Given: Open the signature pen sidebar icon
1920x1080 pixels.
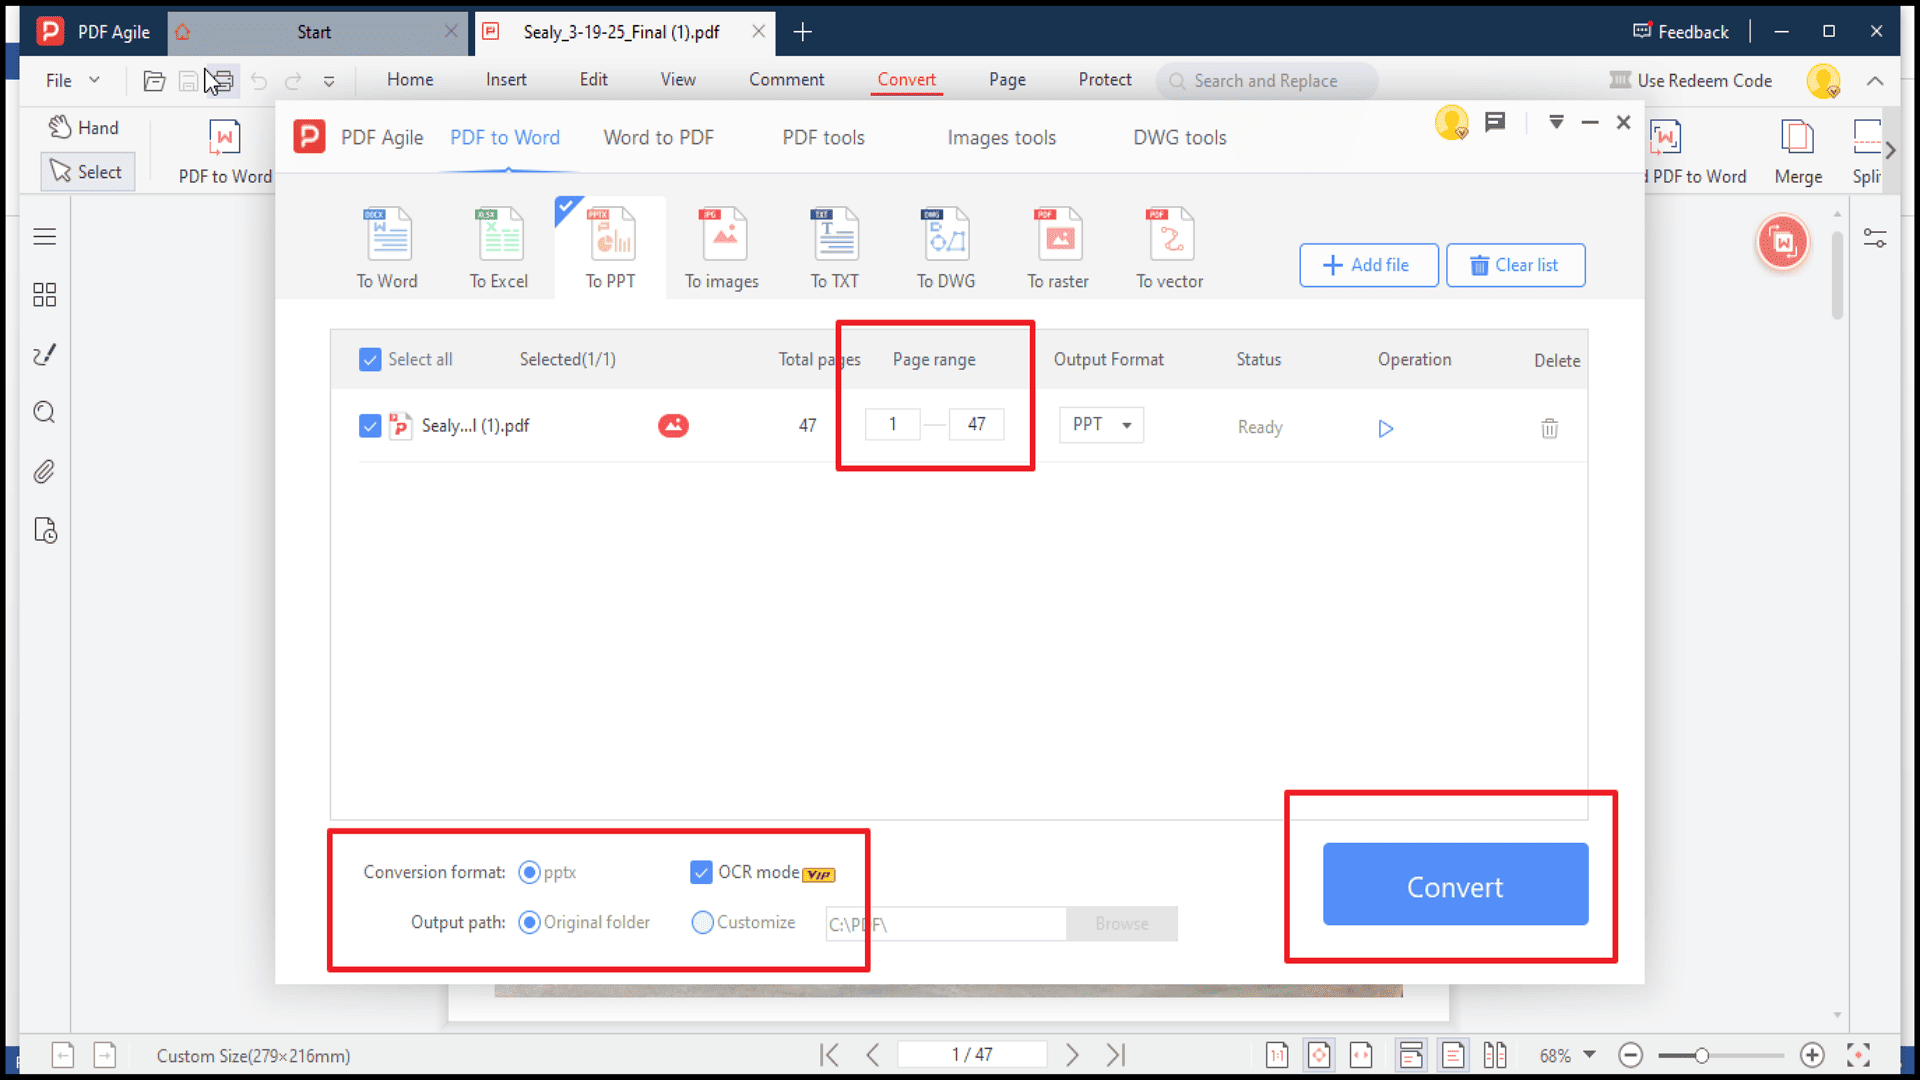Looking at the screenshot, I should click(44, 354).
